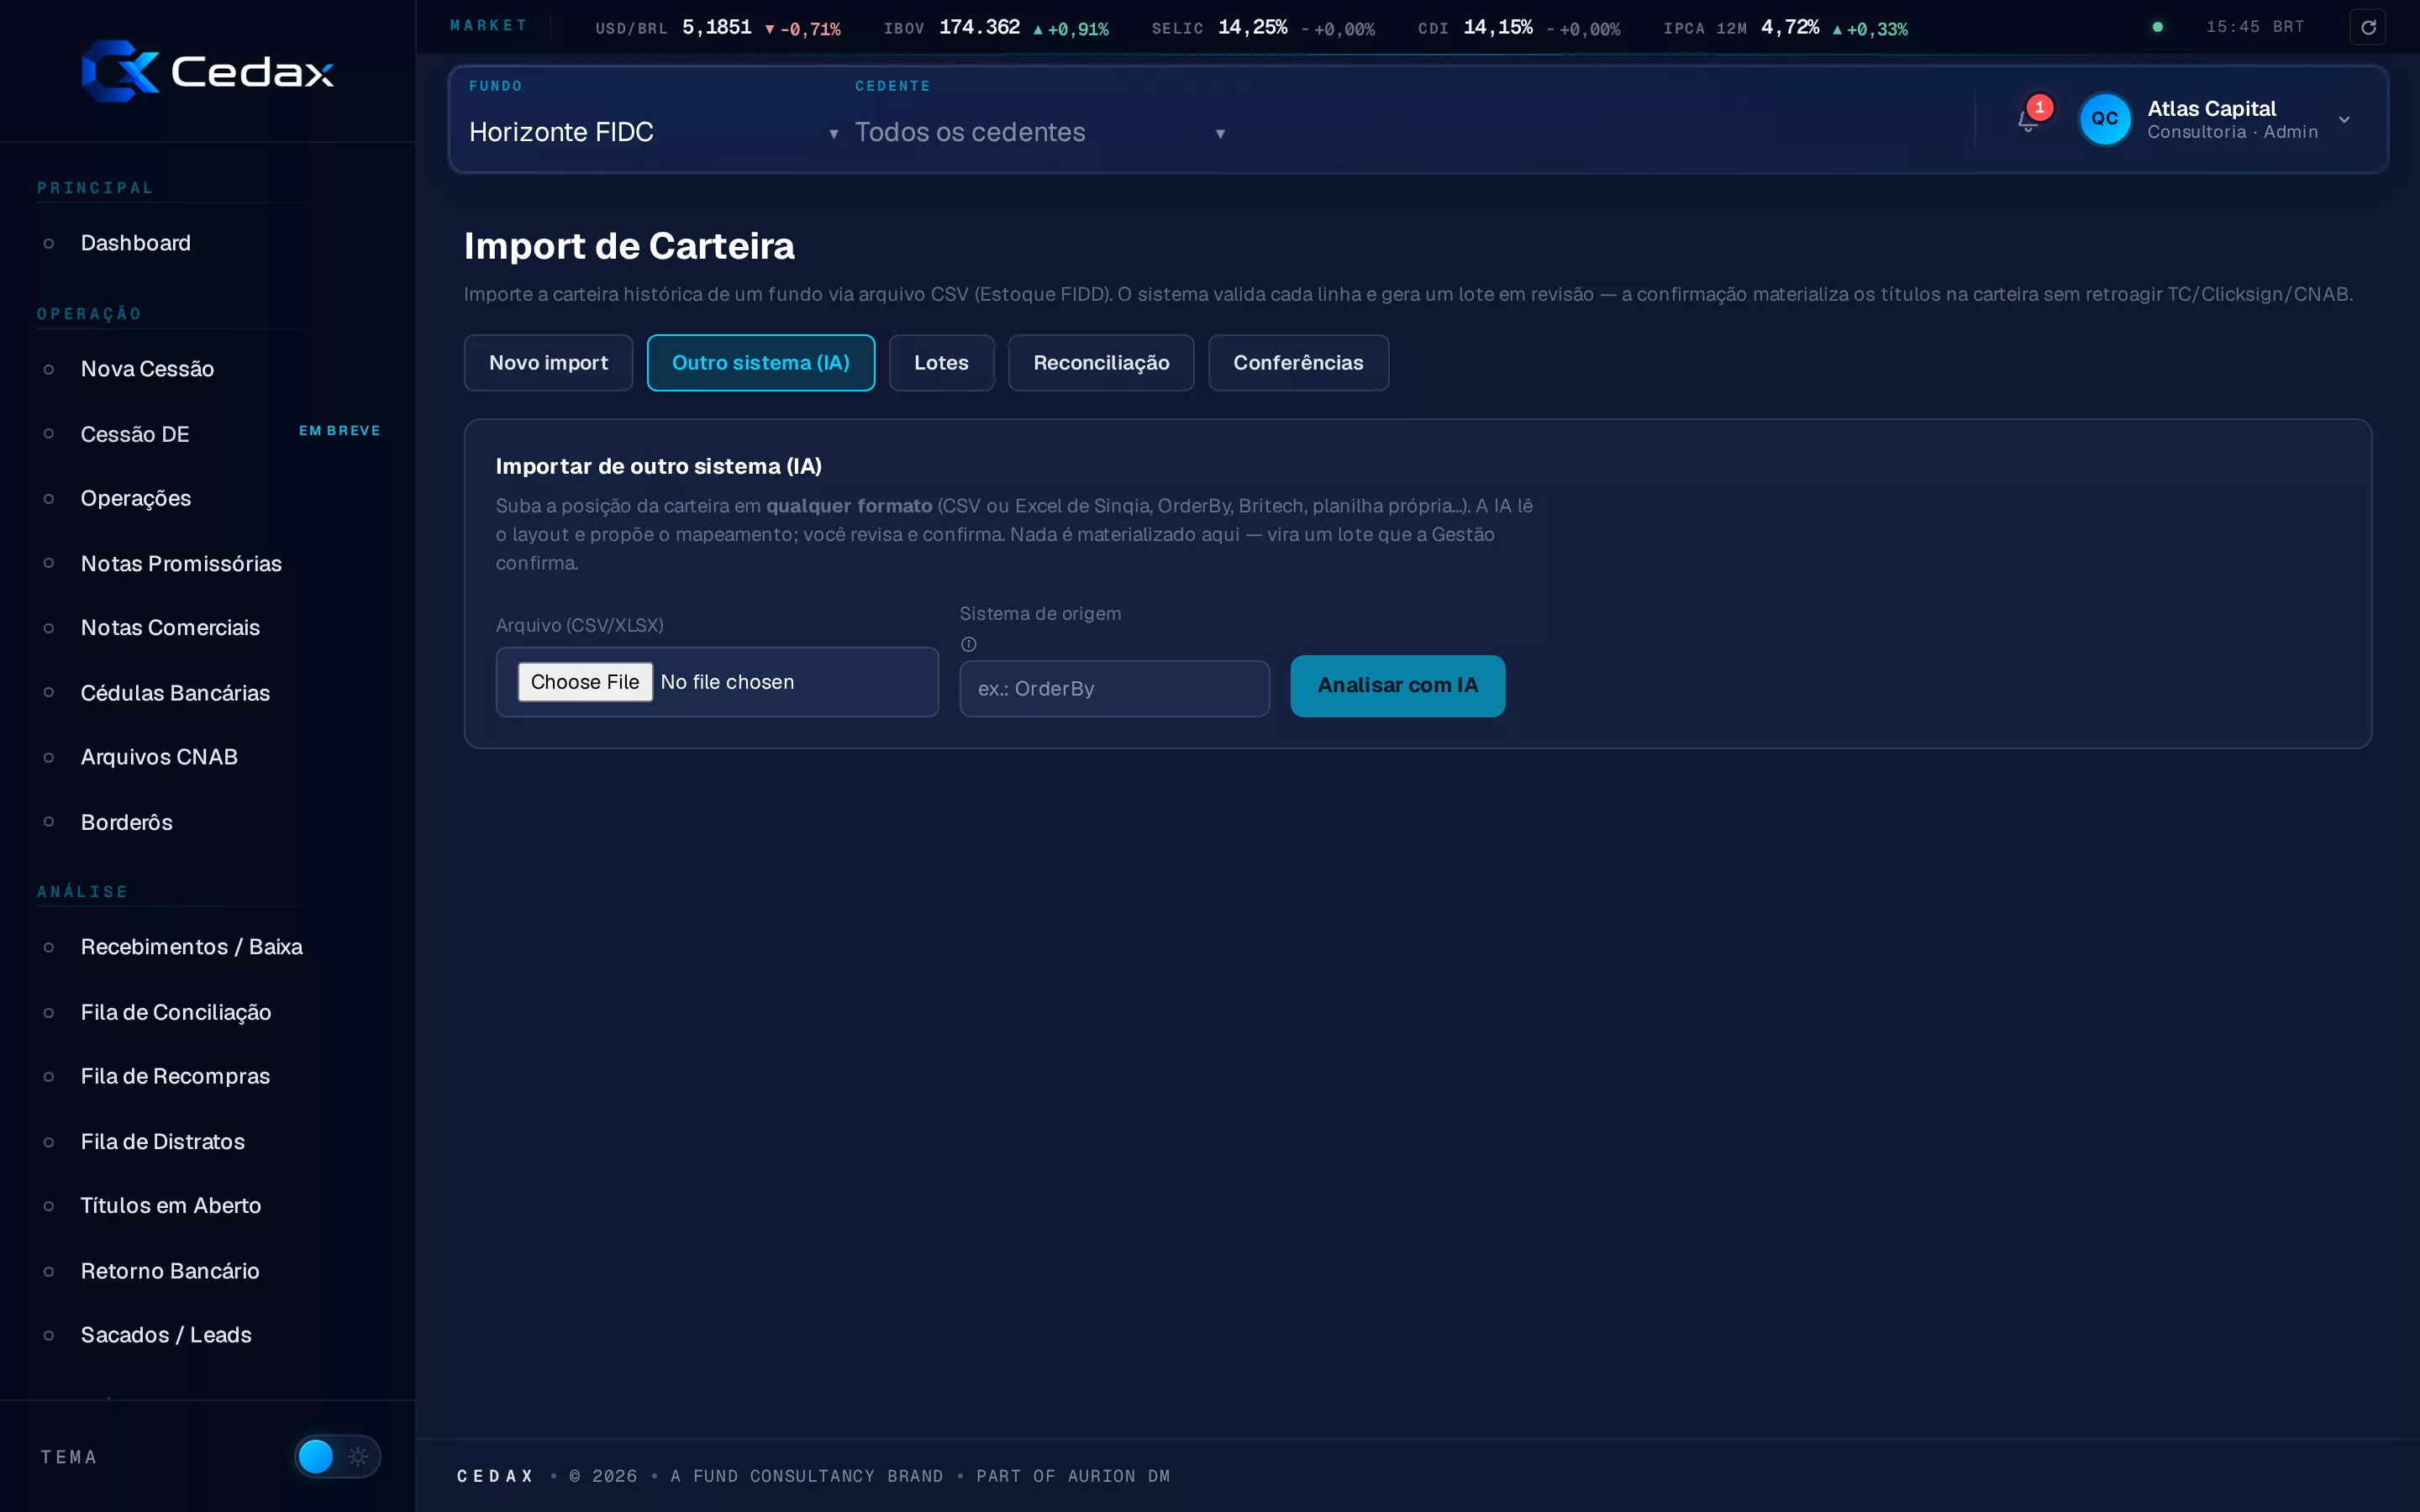Open Retorno Bancário
Image resolution: width=2420 pixels, height=1512 pixels.
click(170, 1270)
